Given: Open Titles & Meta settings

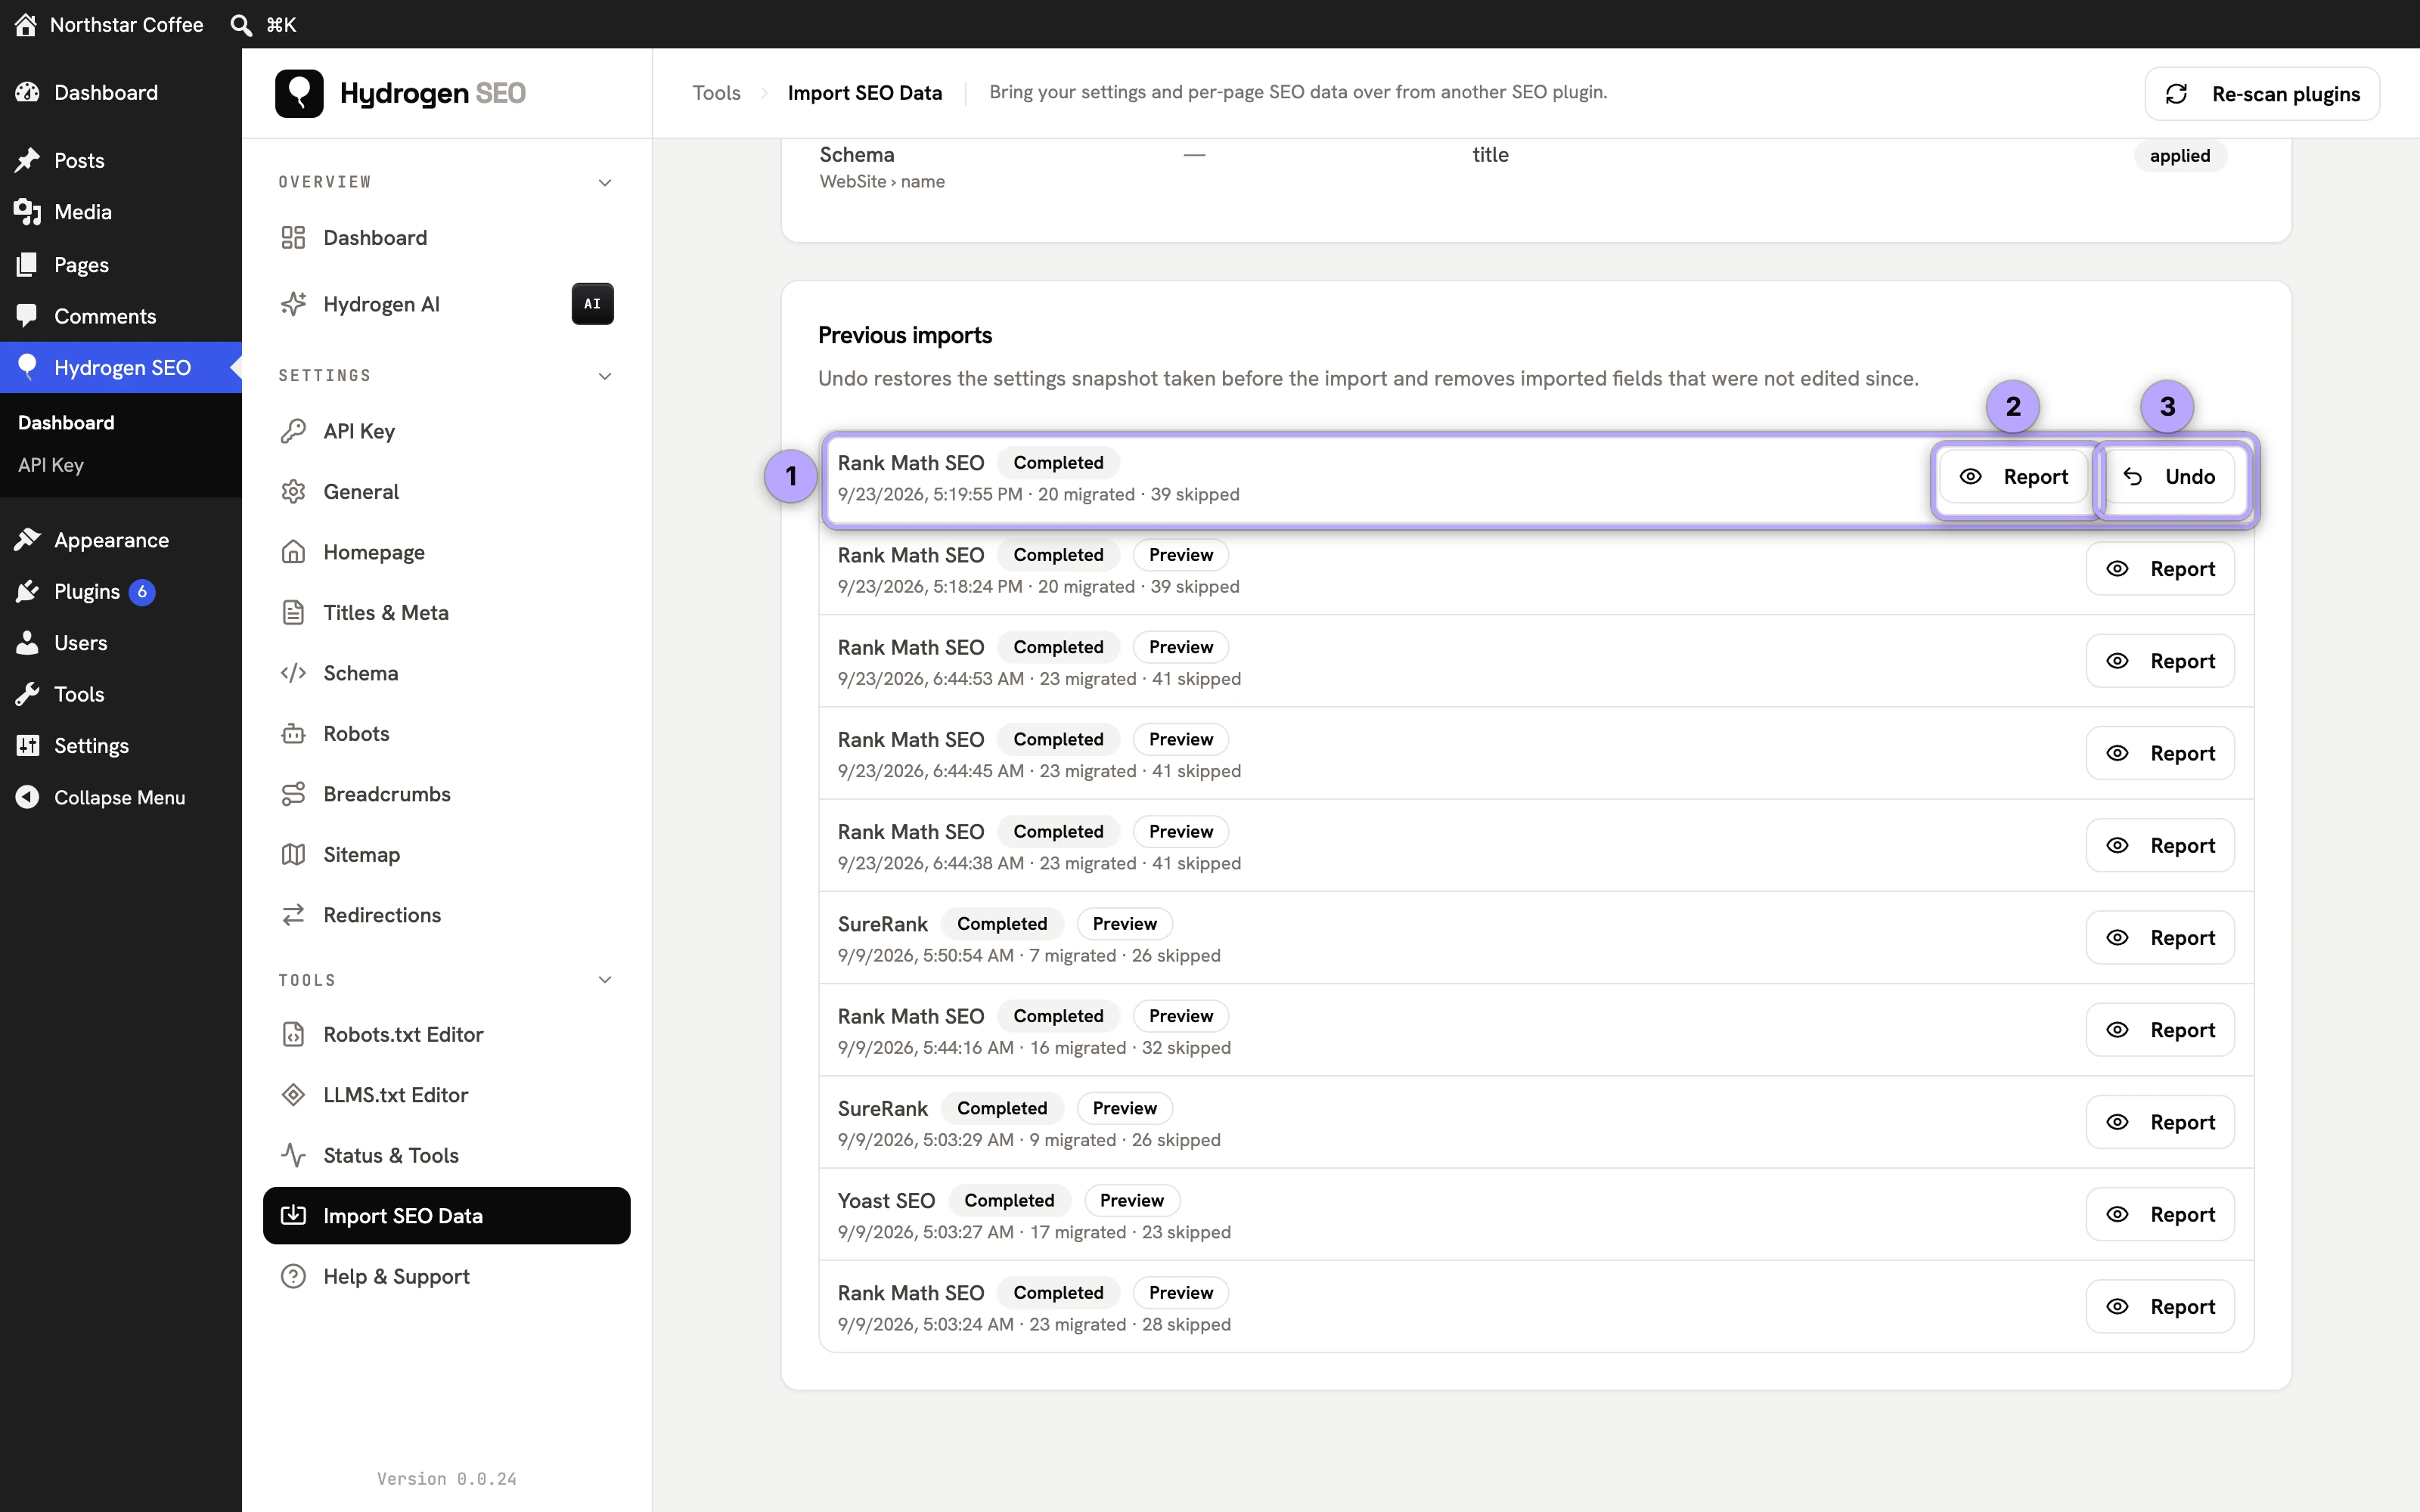Looking at the screenshot, I should pos(447,613).
